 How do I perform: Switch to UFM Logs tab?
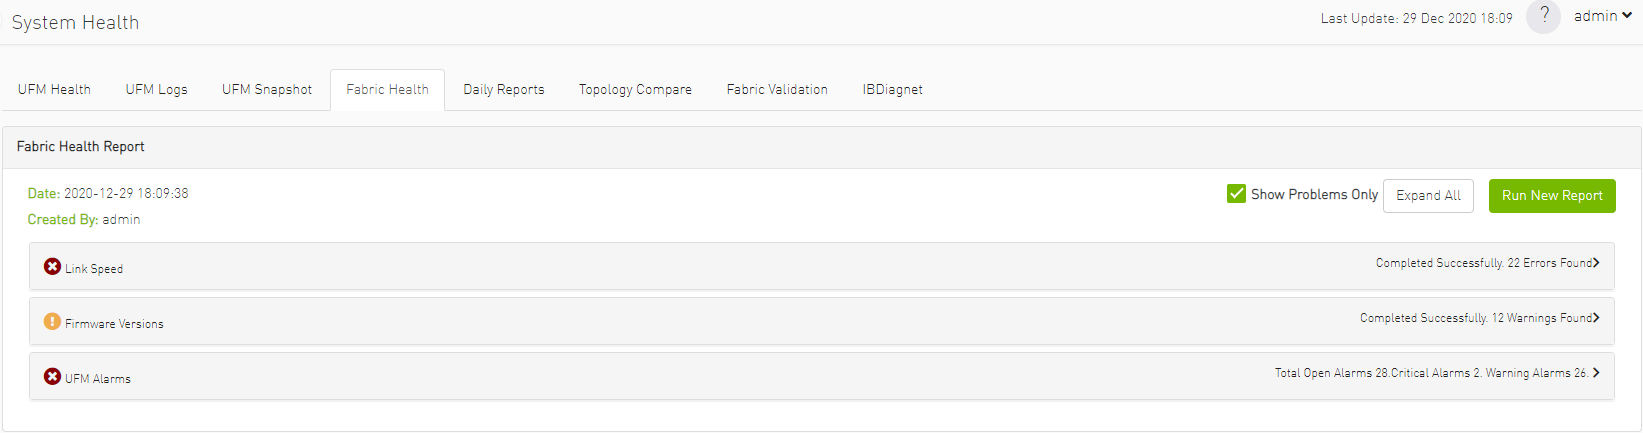tap(156, 90)
